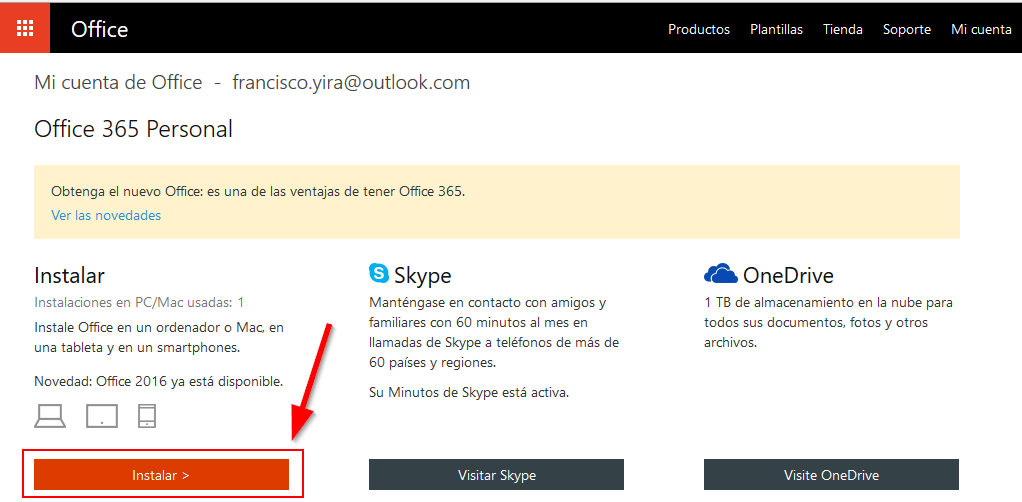Click the Skype section heading
Image resolution: width=1022 pixels, height=502 pixels.
click(x=422, y=275)
